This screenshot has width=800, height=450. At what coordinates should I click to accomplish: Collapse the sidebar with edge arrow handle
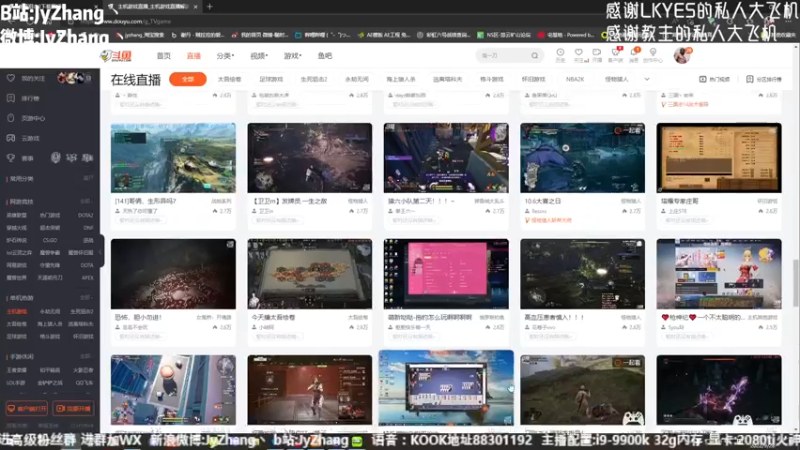[x=102, y=251]
